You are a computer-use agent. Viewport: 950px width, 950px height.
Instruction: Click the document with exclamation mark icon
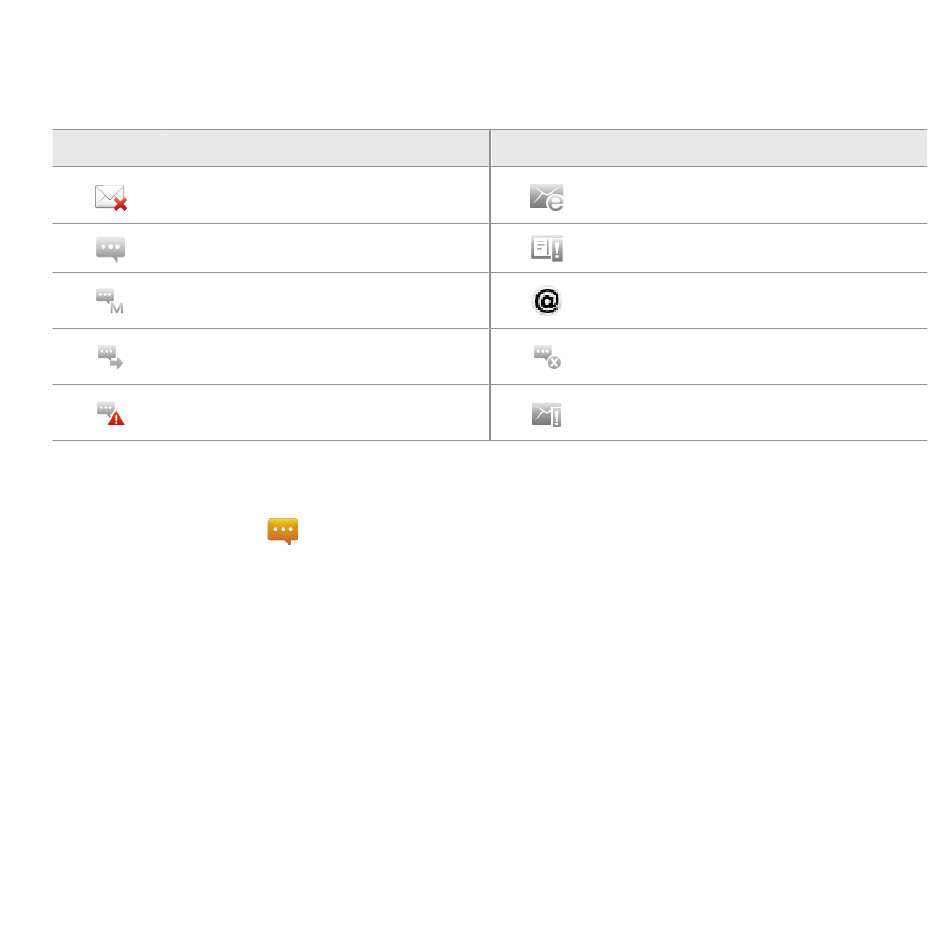[546, 248]
